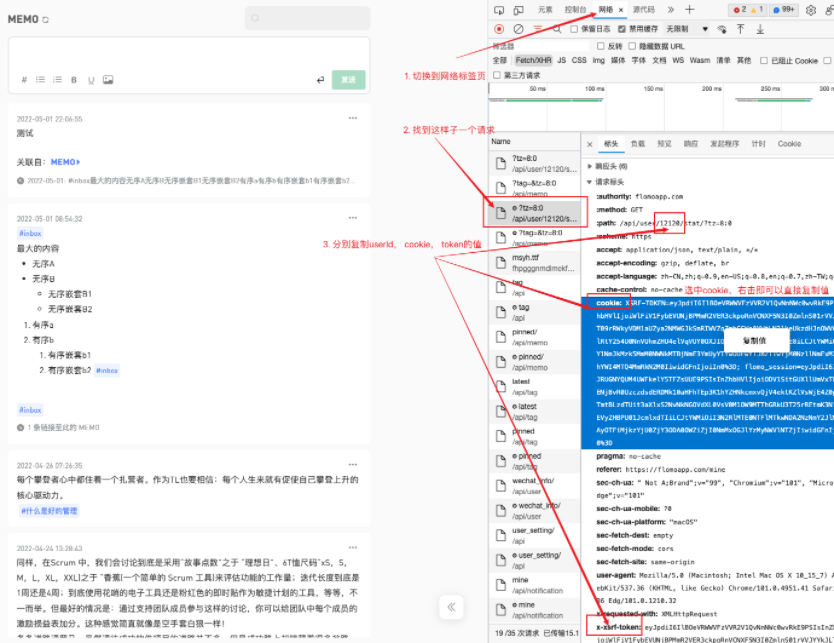Click the hashtag icon in memo editor

pyautogui.click(x=23, y=78)
